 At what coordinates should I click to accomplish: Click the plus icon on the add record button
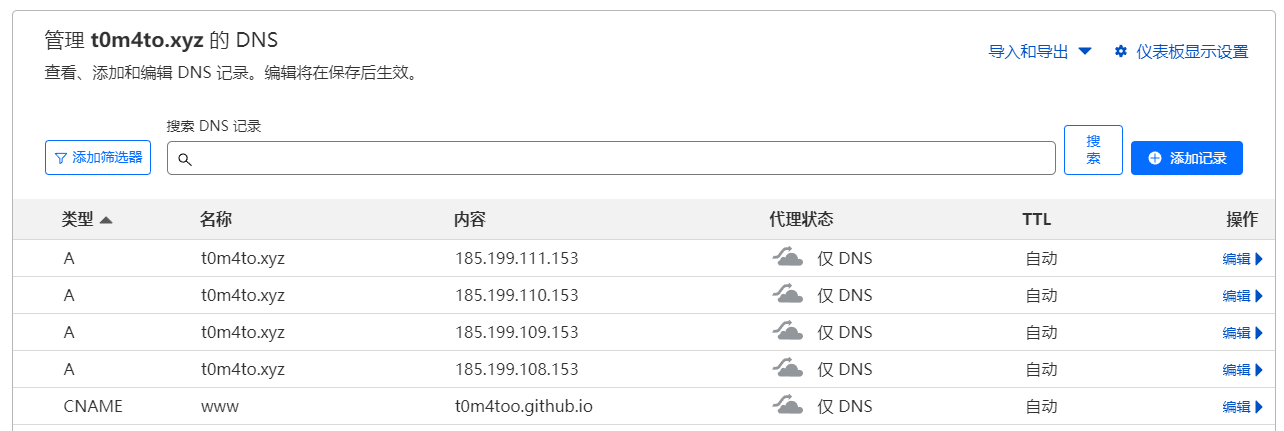coord(1155,158)
